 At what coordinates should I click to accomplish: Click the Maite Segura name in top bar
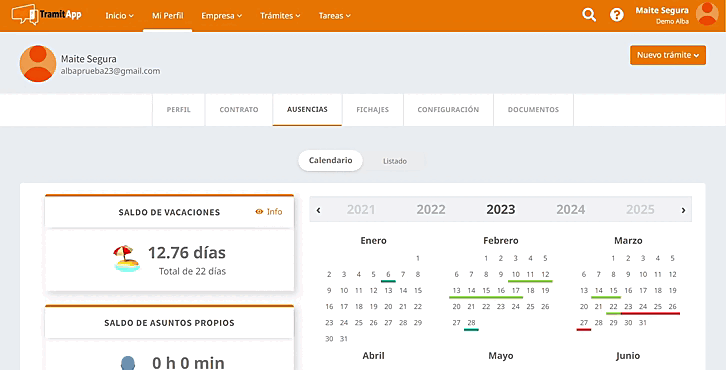[x=662, y=10]
